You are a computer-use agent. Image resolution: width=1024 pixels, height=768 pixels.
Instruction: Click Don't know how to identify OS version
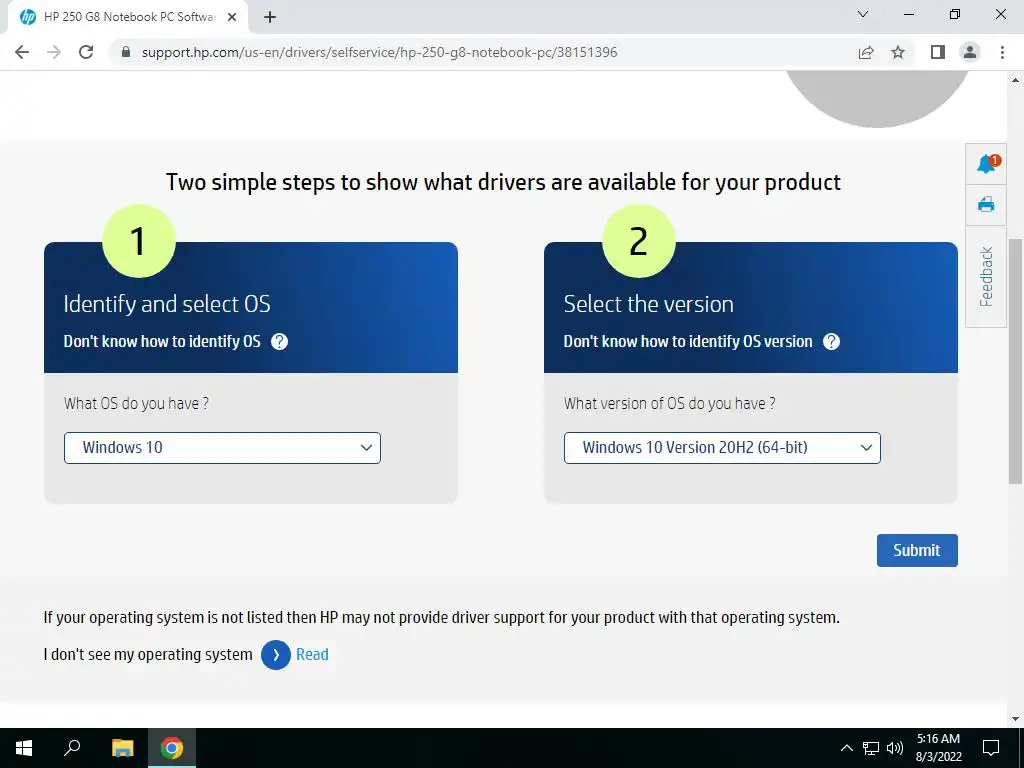[688, 342]
